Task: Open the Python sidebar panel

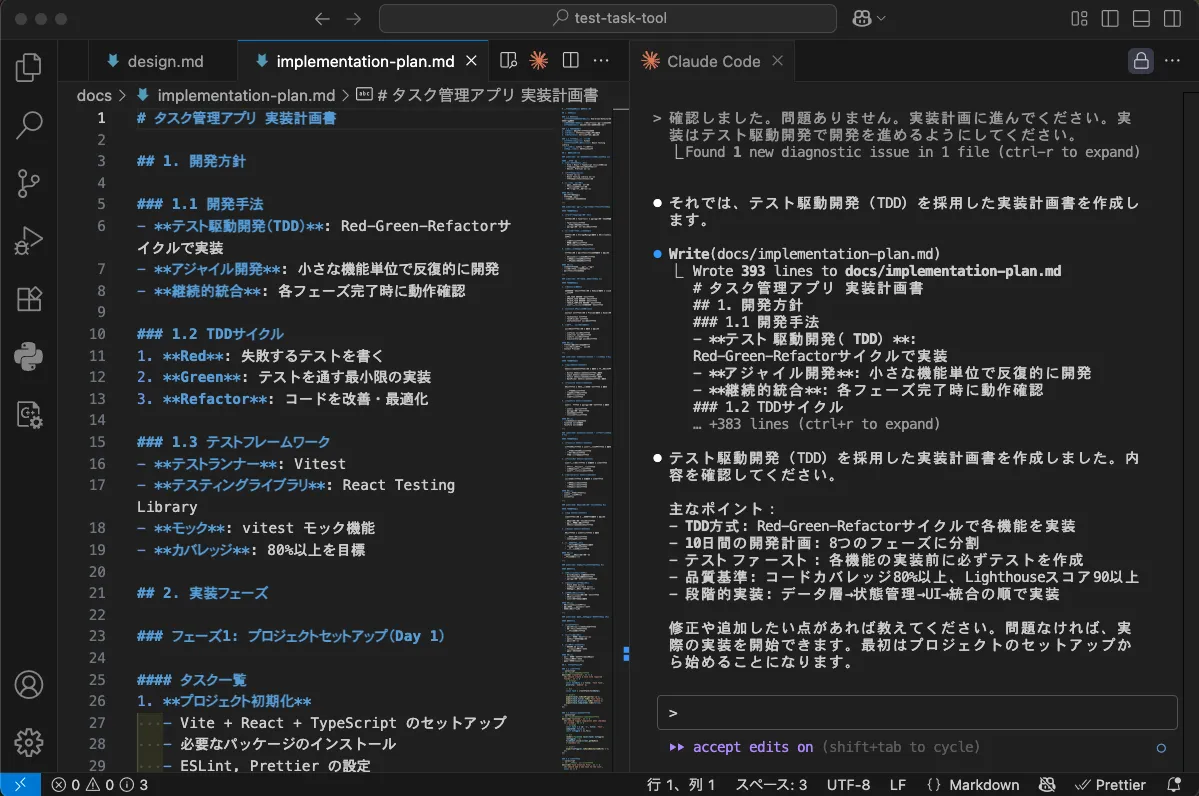Action: point(29,355)
